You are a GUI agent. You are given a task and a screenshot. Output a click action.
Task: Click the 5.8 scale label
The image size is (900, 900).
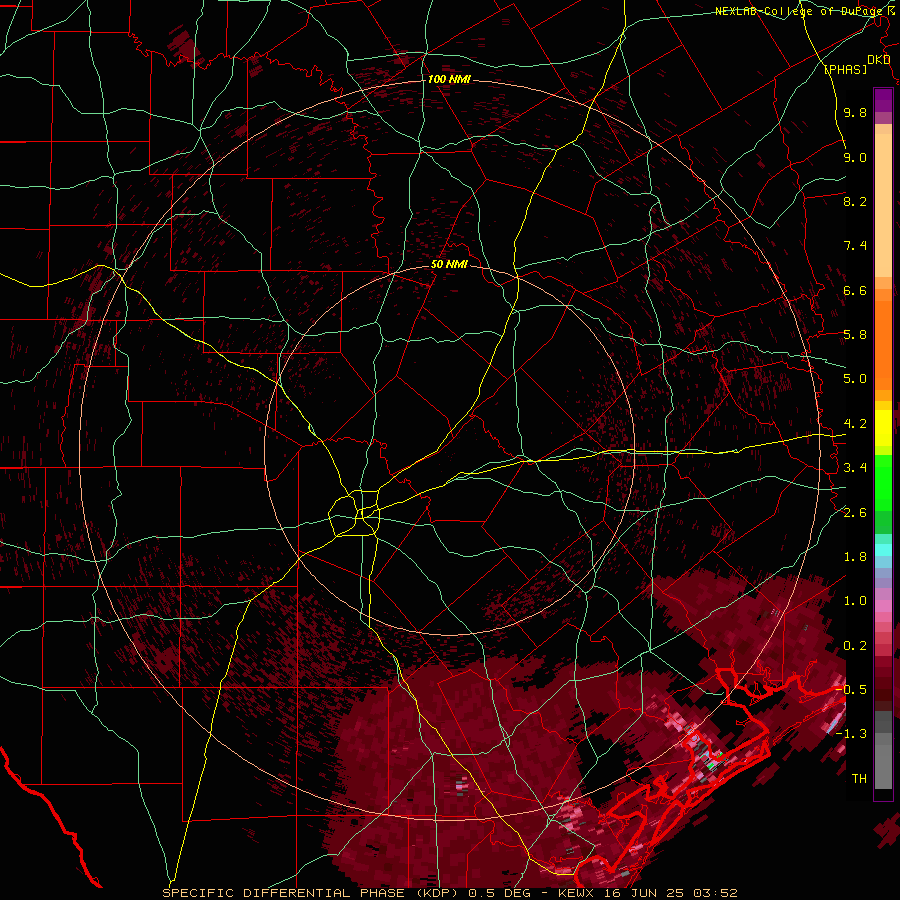point(855,335)
